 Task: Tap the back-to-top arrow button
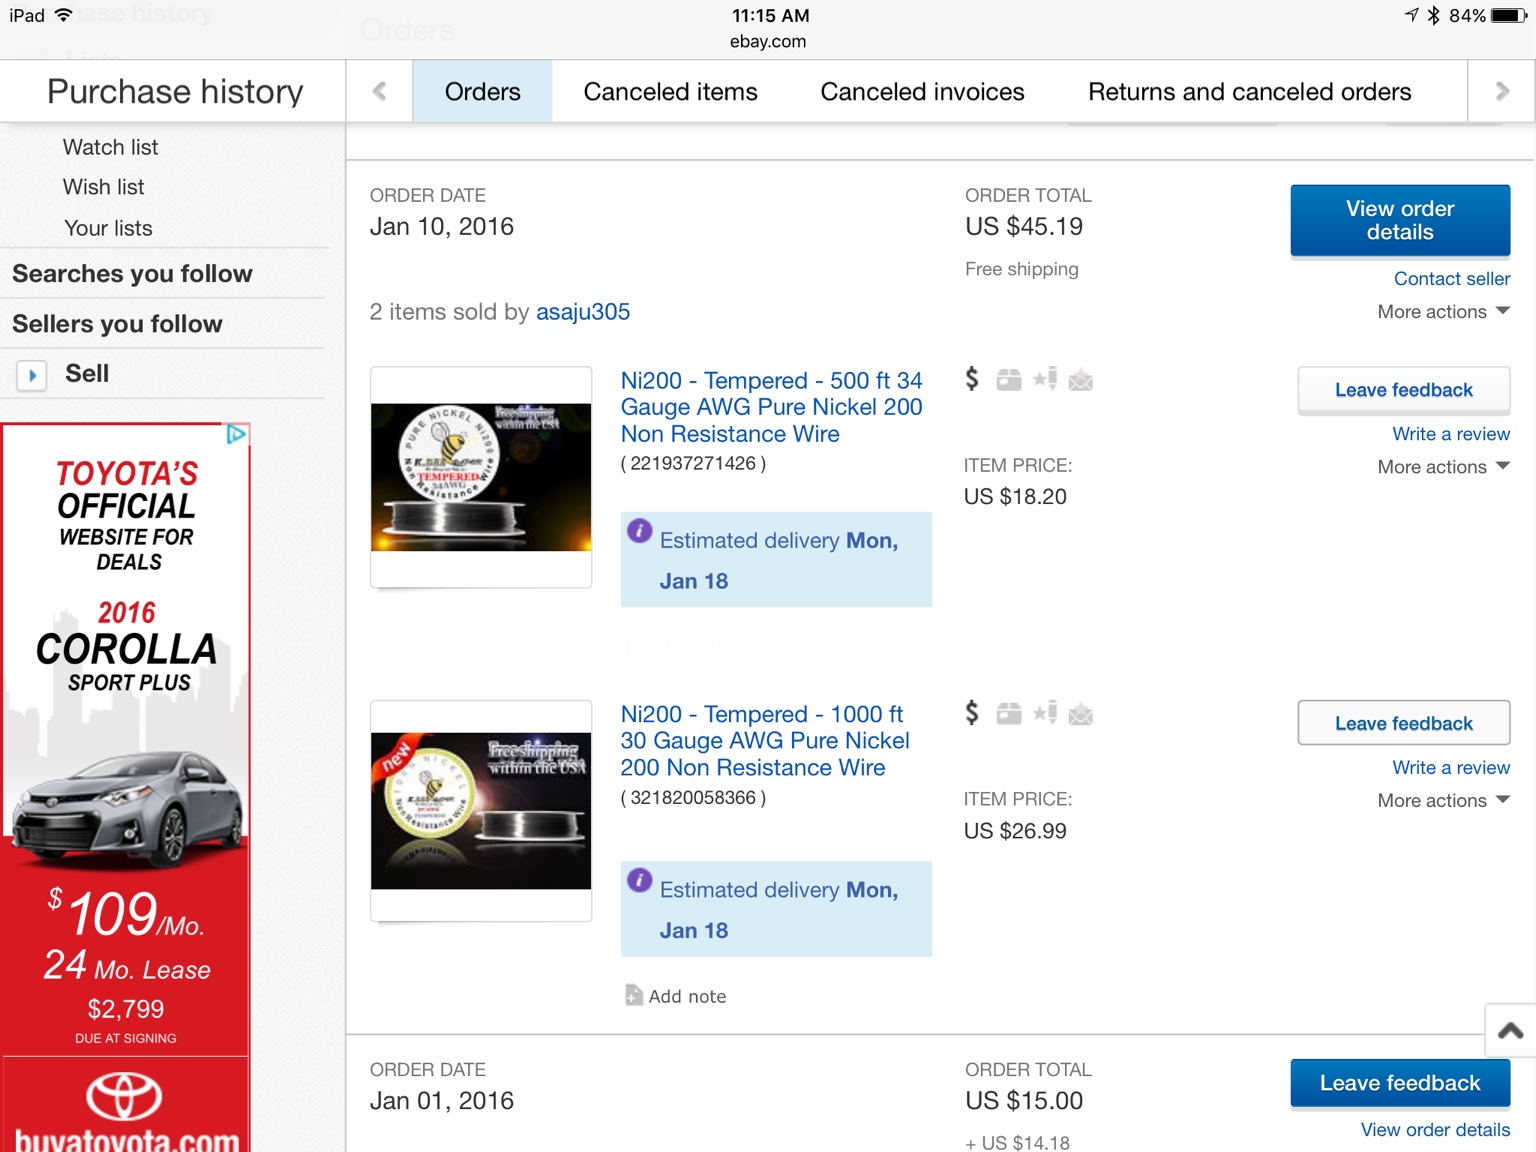pyautogui.click(x=1510, y=1030)
